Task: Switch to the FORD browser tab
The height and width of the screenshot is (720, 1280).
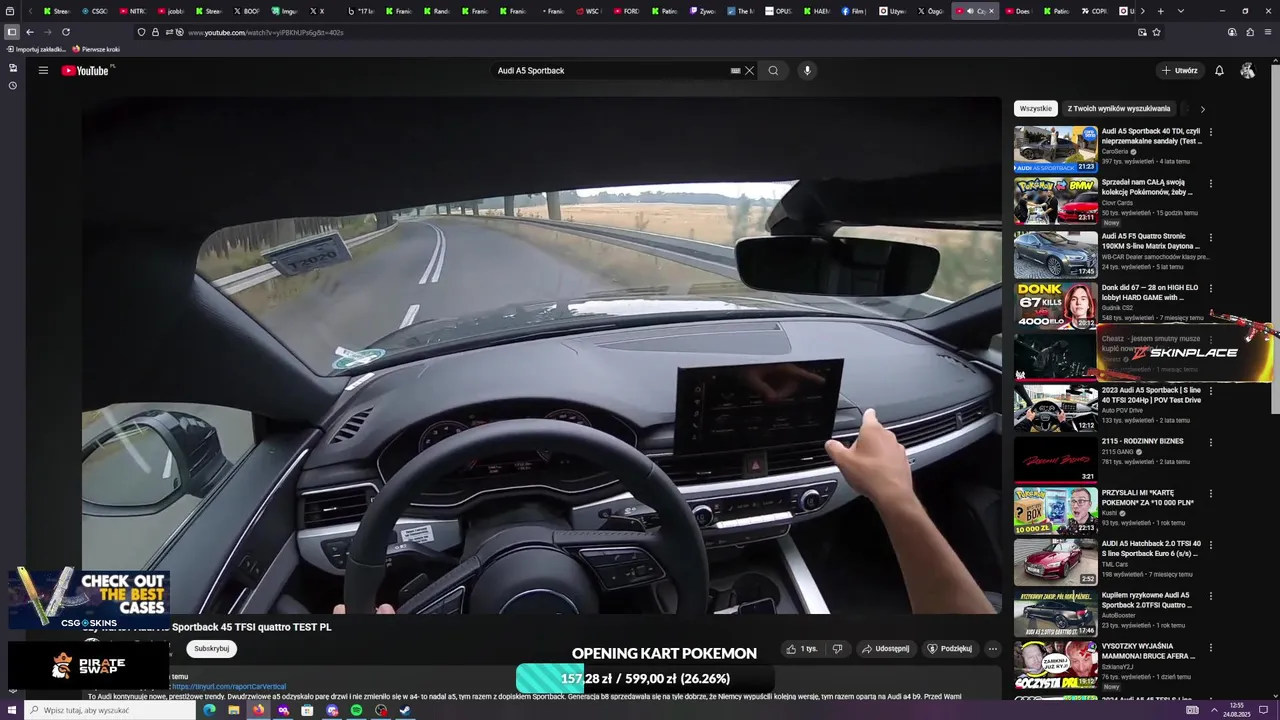Action: (626, 11)
